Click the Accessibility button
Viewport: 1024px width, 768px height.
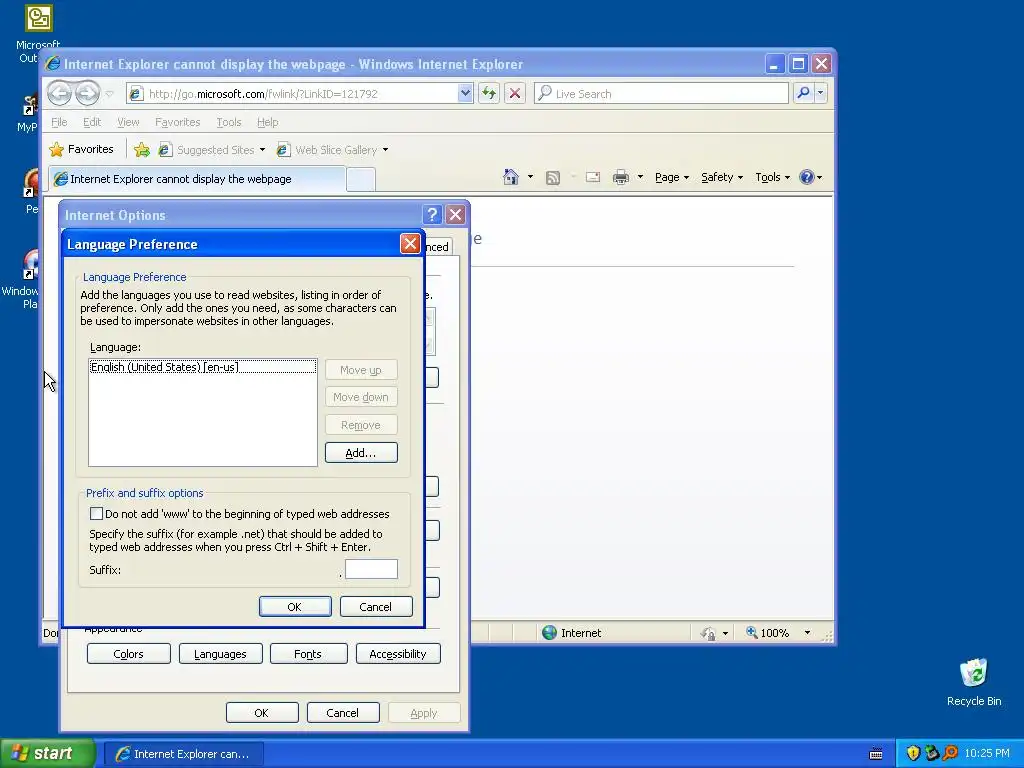tap(398, 654)
